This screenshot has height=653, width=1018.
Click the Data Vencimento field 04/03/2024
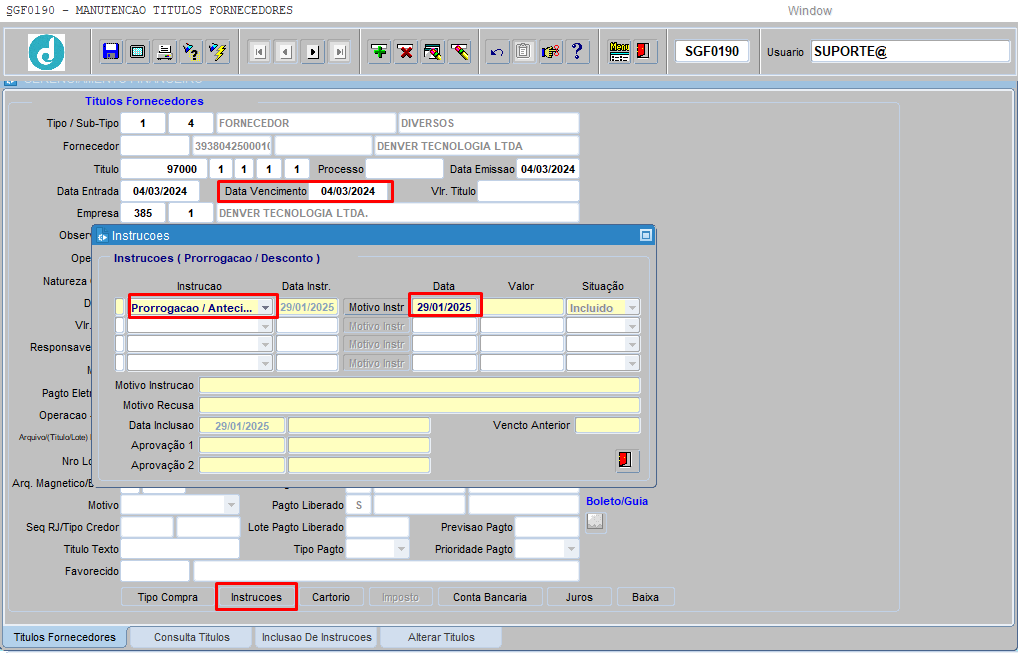pos(349,191)
